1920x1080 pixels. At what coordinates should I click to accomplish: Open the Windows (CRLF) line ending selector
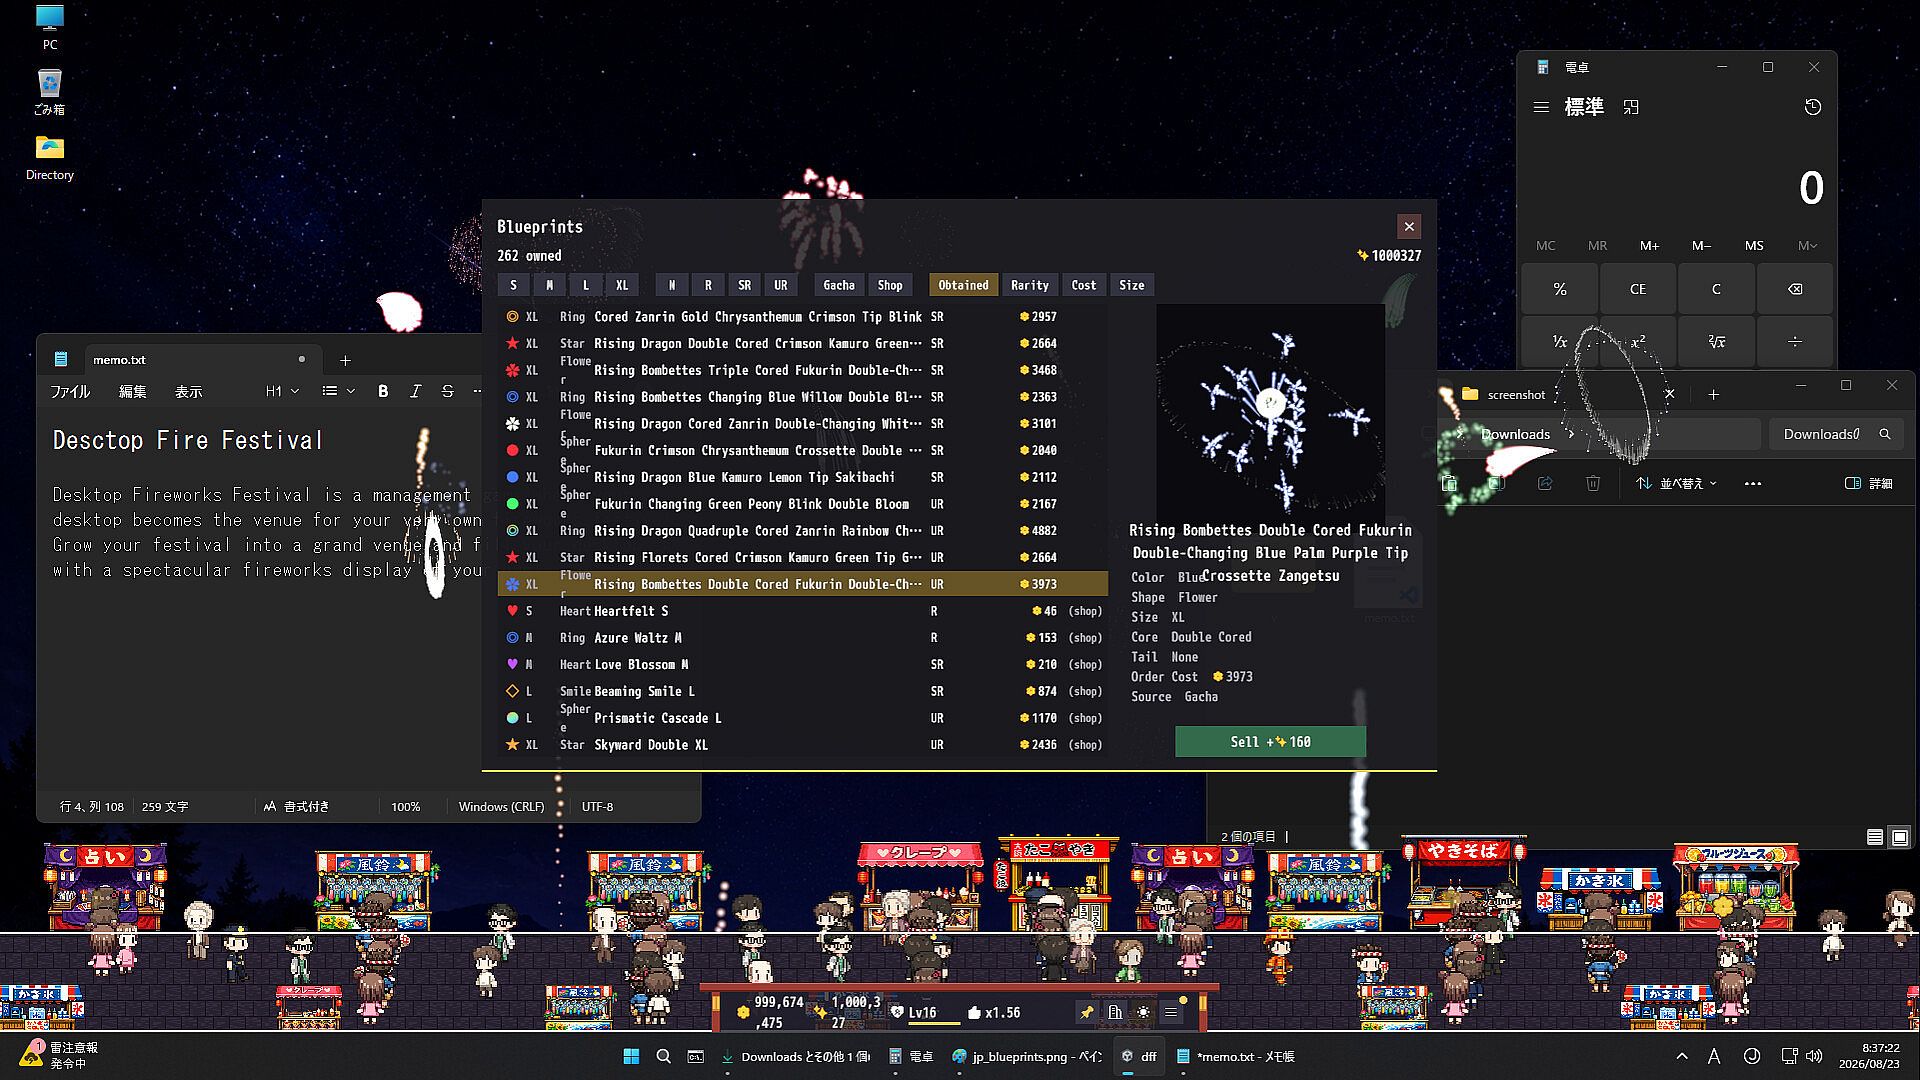click(x=501, y=807)
